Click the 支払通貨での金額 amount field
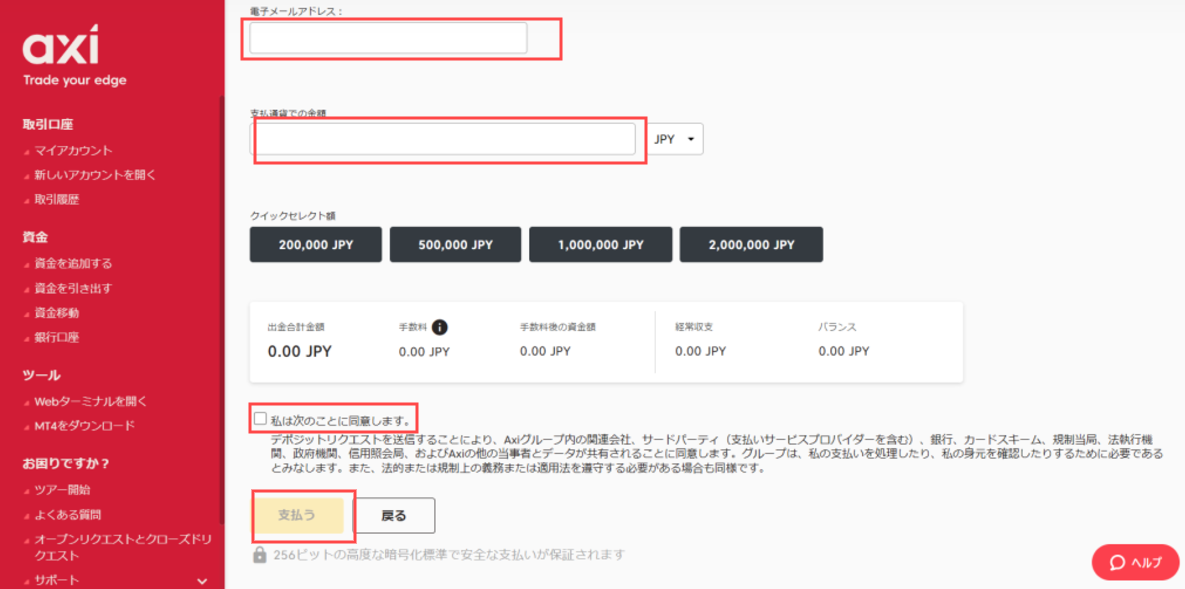This screenshot has height=589, width=1185. pos(445,139)
